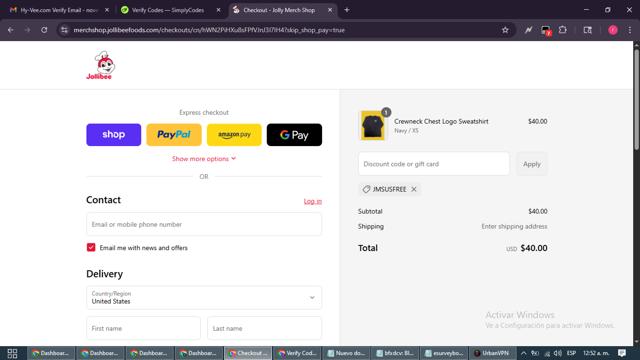Open the pink Chrome profile avatar
The height and width of the screenshot is (360, 640).
coord(613,30)
